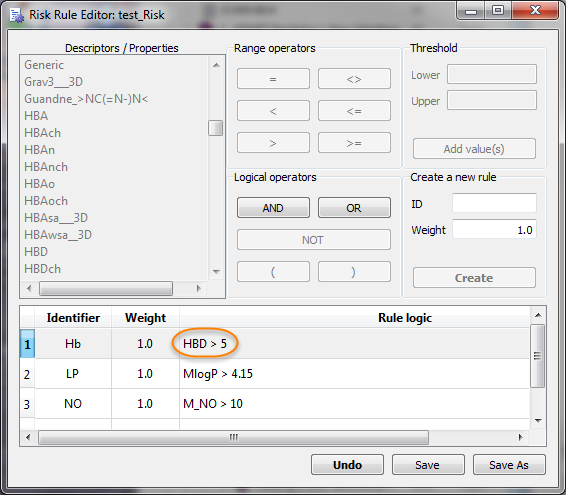Click the not-equal <> operator button
This screenshot has width=566, height=495.
coord(354,79)
